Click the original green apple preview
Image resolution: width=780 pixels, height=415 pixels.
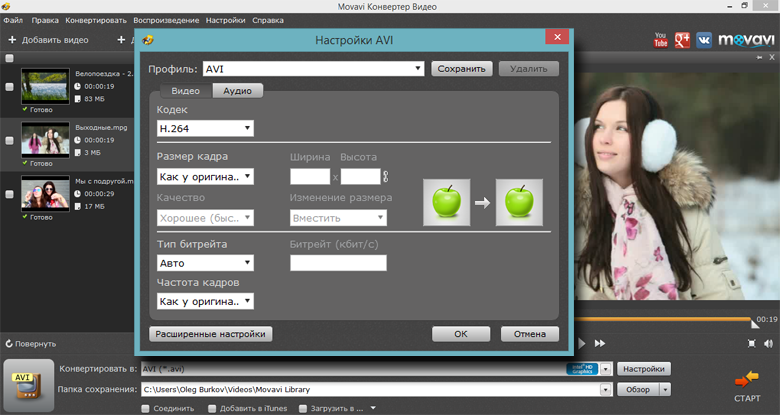pyautogui.click(x=447, y=203)
